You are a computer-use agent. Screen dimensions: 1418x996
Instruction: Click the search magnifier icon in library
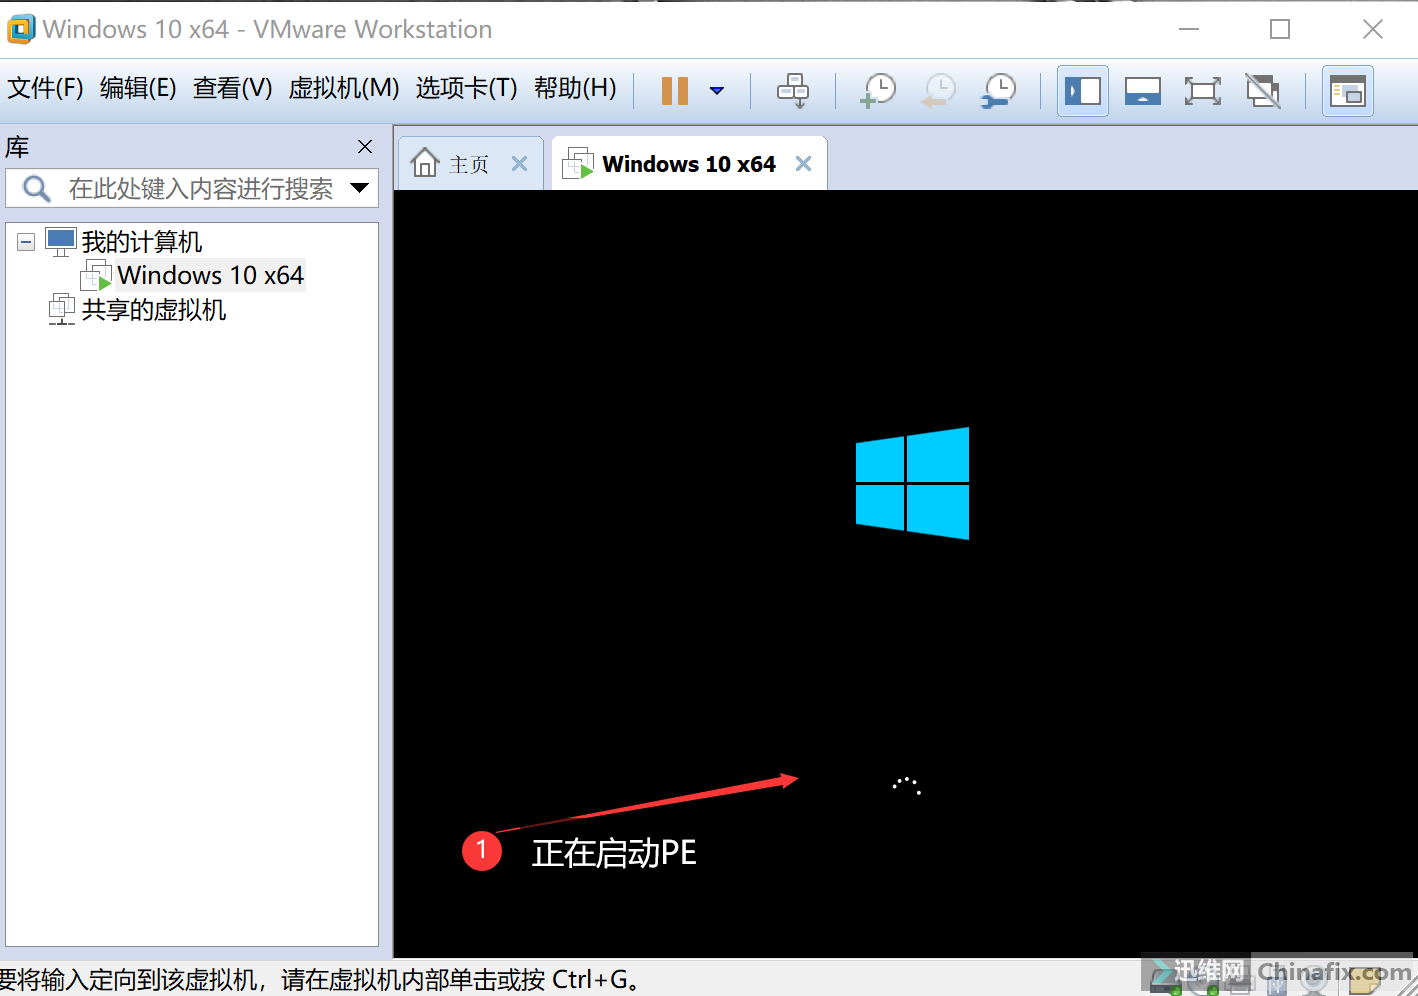[x=37, y=188]
